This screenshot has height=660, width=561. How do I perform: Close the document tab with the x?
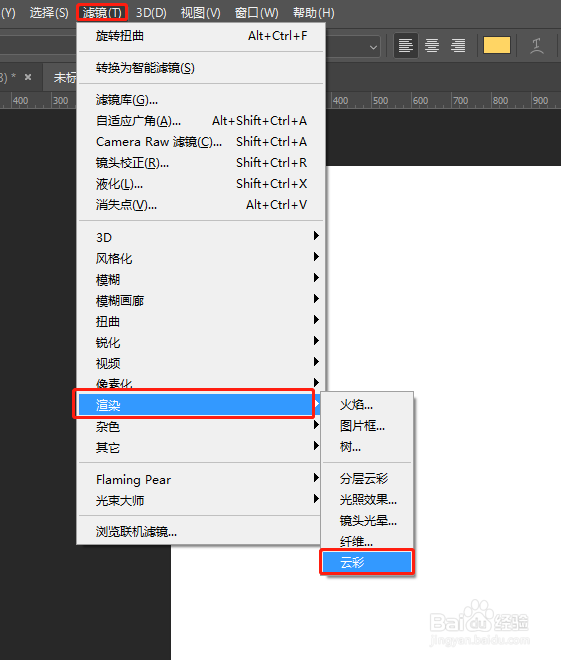click(x=28, y=77)
